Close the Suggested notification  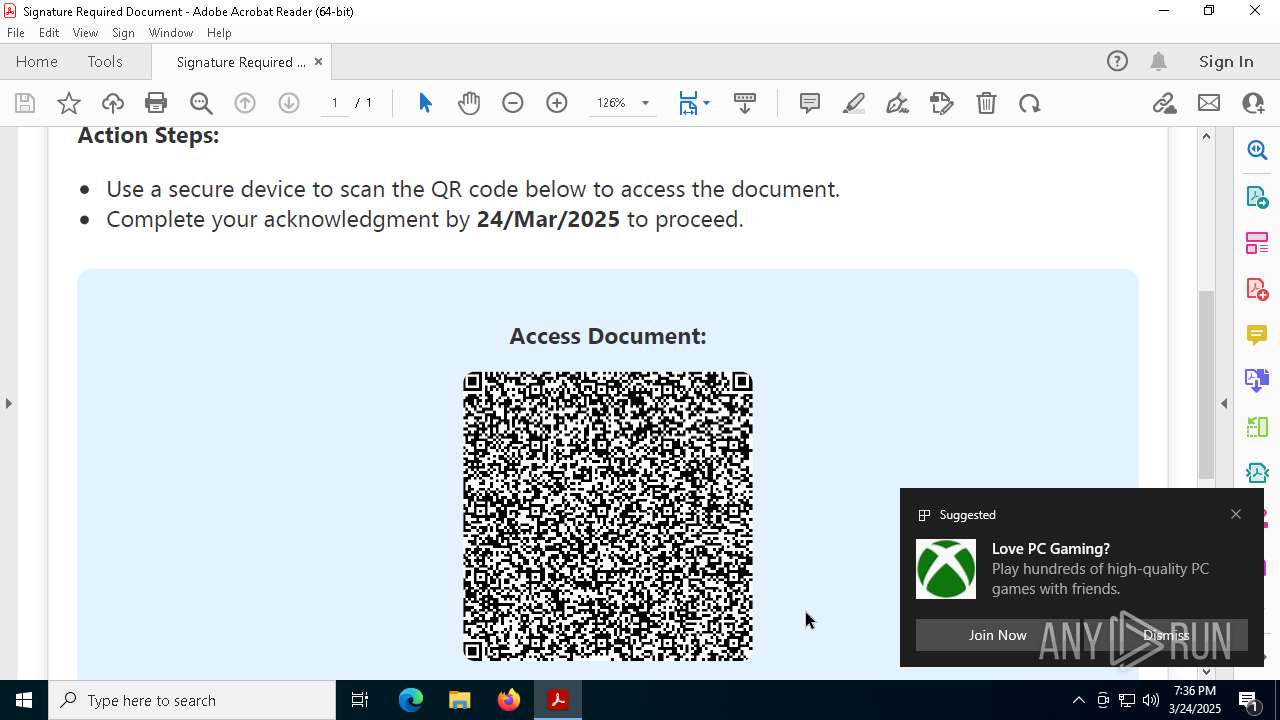(x=1236, y=514)
